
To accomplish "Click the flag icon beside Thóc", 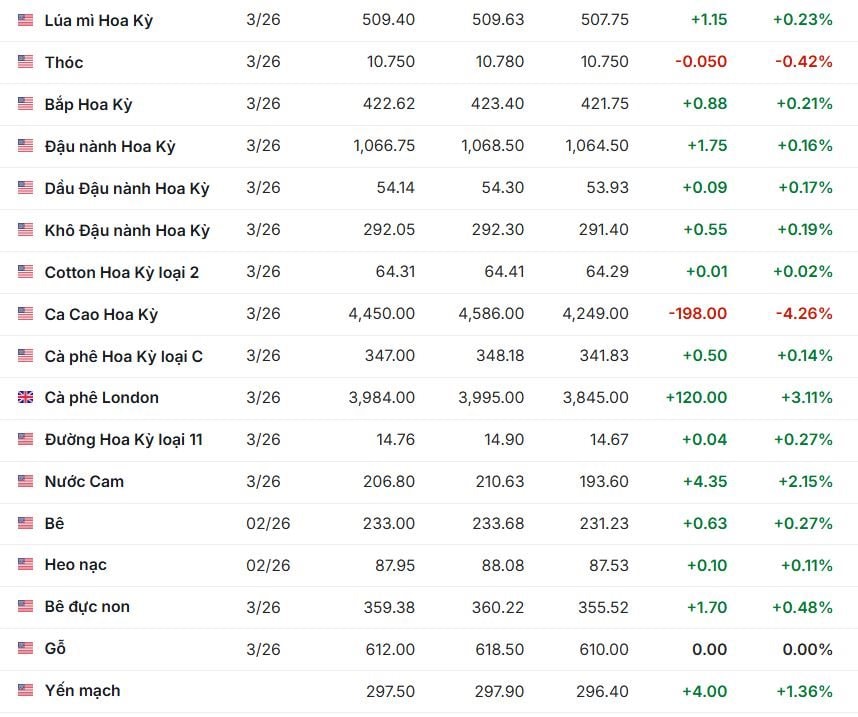I will 26,62.
